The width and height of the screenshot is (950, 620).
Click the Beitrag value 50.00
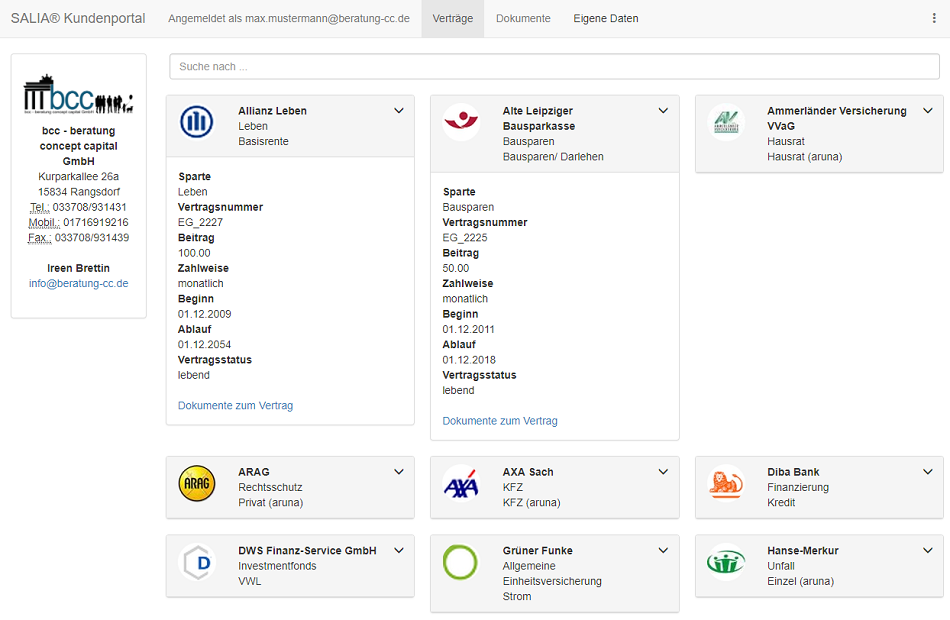(x=456, y=268)
